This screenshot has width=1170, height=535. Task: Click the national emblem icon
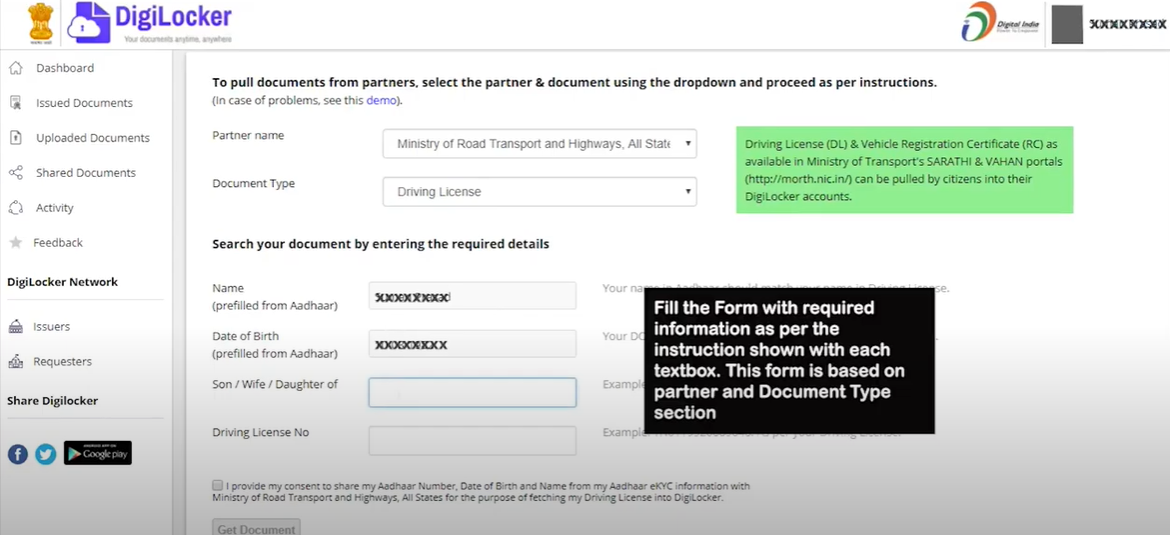click(x=41, y=22)
